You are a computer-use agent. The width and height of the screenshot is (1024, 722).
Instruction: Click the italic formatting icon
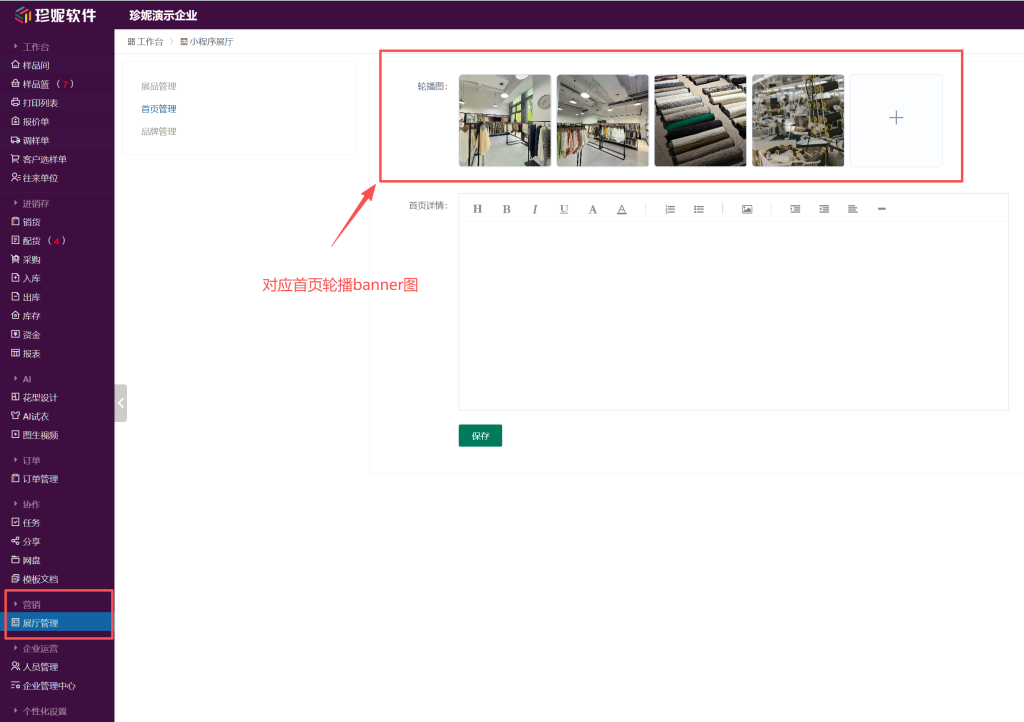(535, 209)
